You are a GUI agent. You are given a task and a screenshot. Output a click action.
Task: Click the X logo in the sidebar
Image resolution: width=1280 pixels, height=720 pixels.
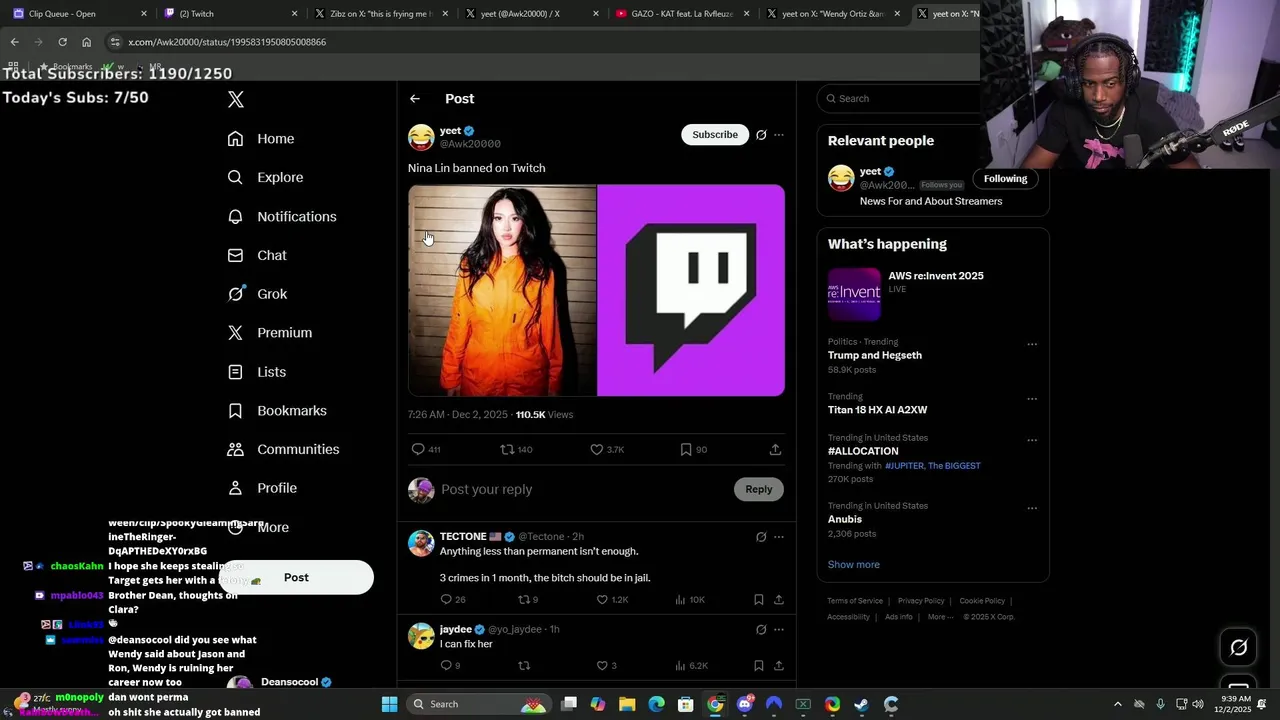click(236, 99)
